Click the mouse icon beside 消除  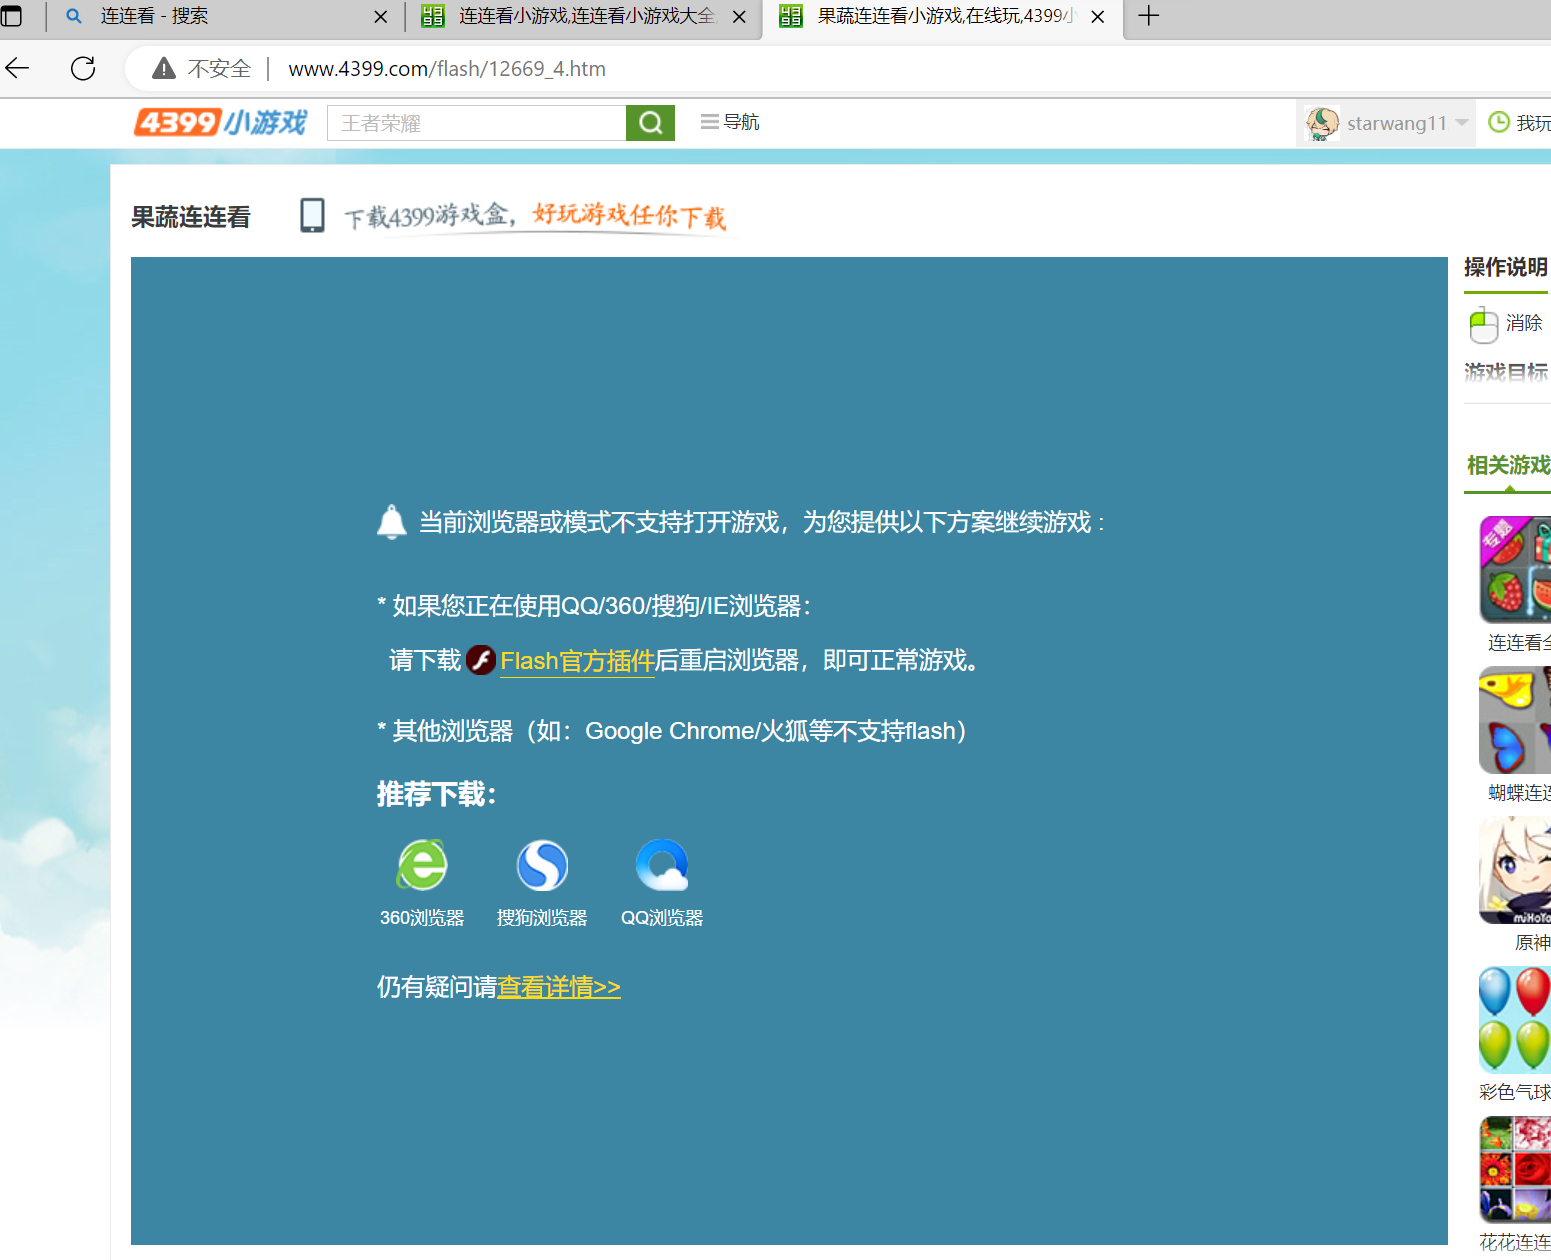[x=1483, y=325]
